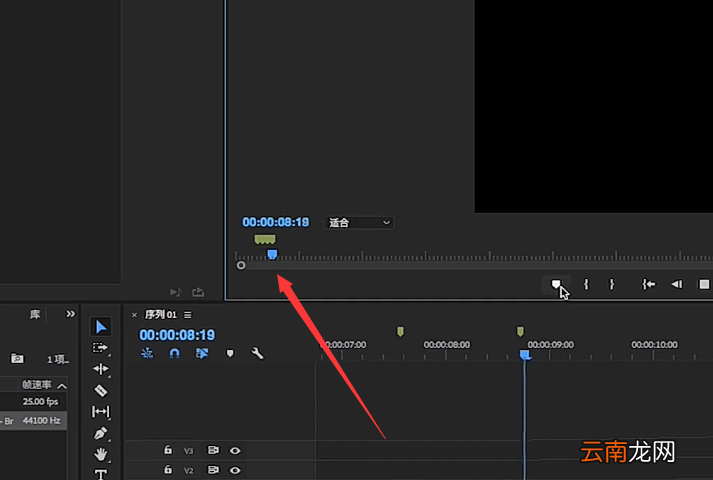Click the 1 项 item count
Viewport: 713px width, 480px height.
click(x=58, y=360)
